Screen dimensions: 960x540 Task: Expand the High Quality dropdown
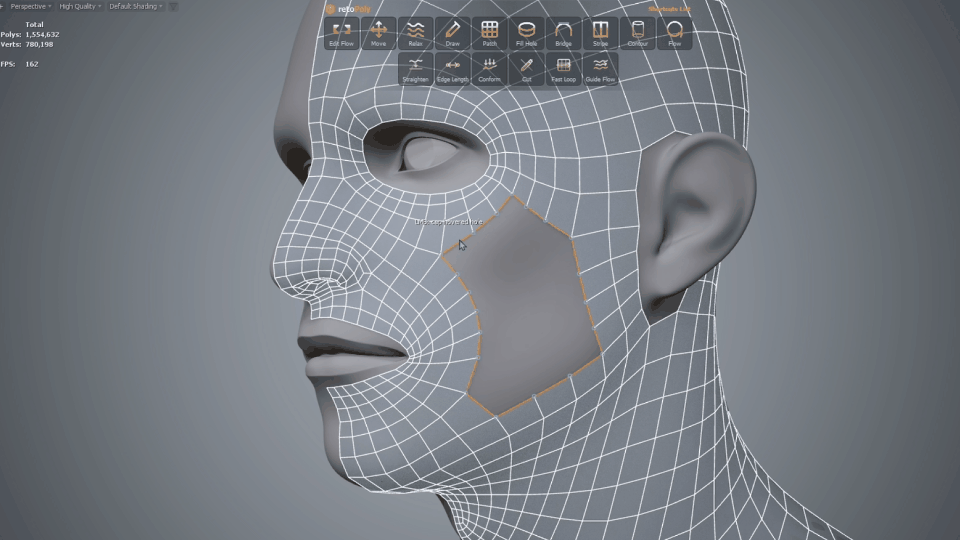[80, 6]
